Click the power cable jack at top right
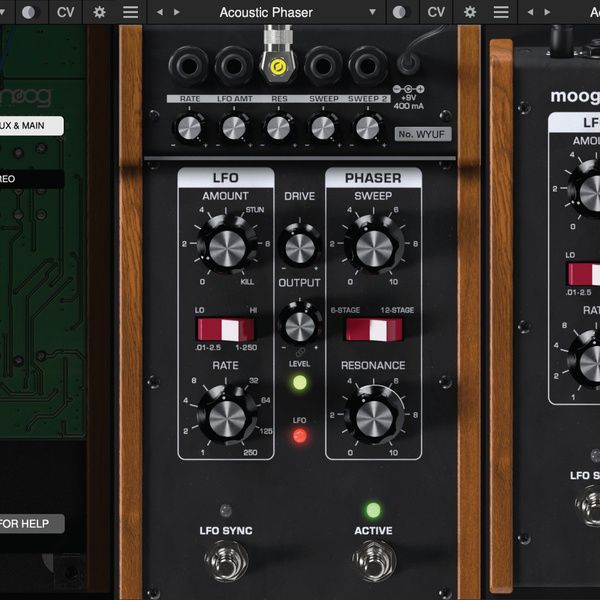Image resolution: width=600 pixels, height=600 pixels. tap(409, 63)
